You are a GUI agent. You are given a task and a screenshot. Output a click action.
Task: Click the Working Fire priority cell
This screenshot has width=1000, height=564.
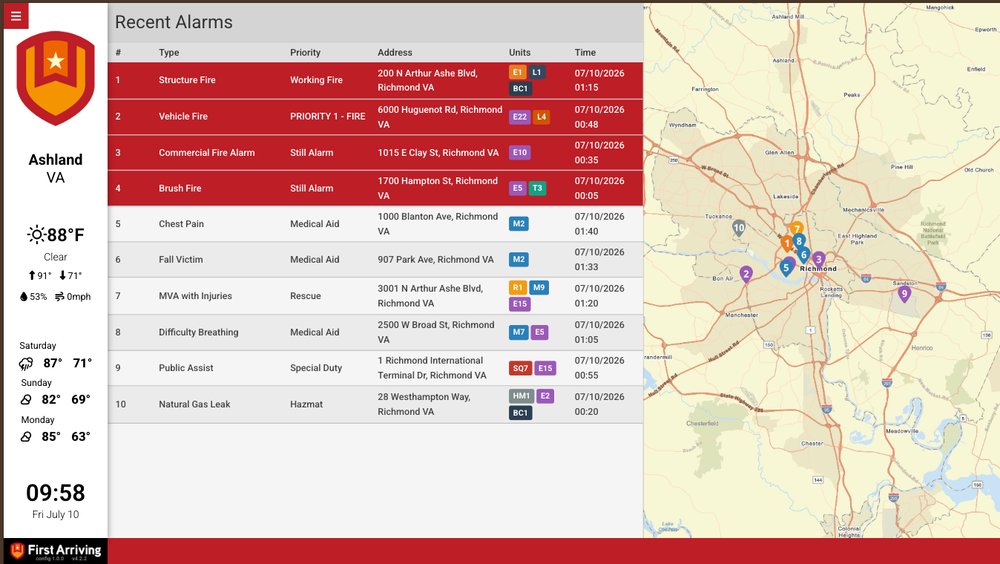(x=316, y=80)
